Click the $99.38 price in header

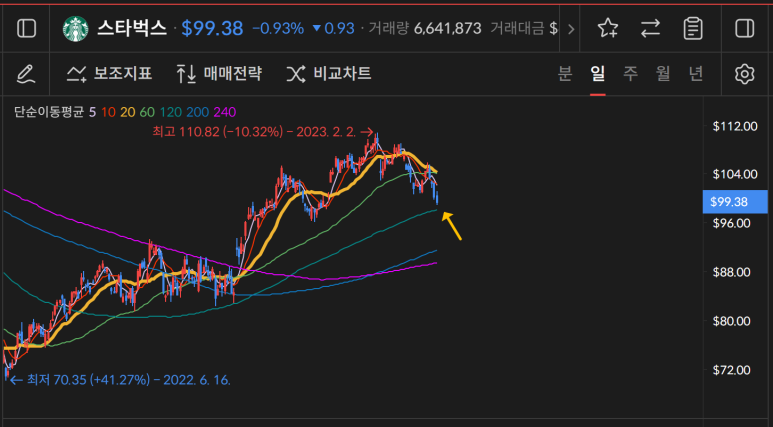tap(212, 29)
